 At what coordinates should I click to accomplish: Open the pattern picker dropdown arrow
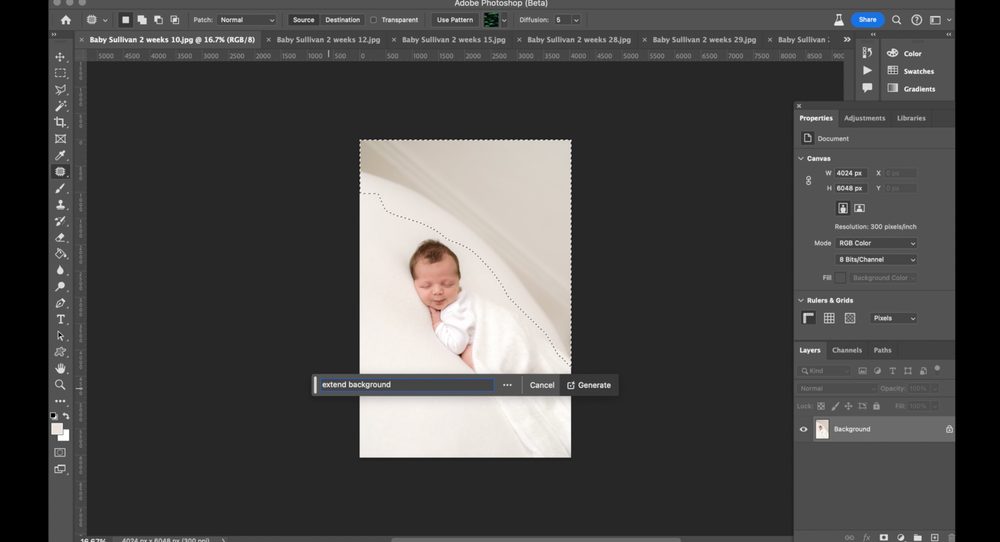point(504,20)
